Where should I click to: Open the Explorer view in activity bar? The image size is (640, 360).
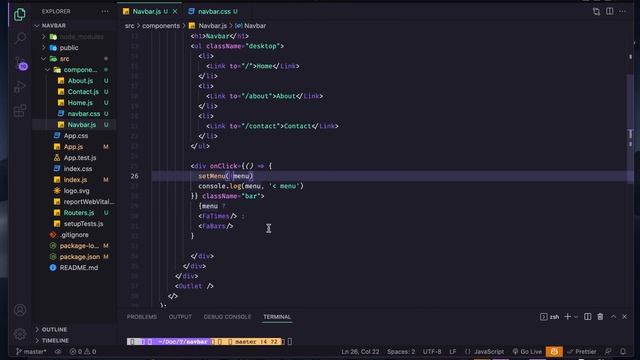20,15
